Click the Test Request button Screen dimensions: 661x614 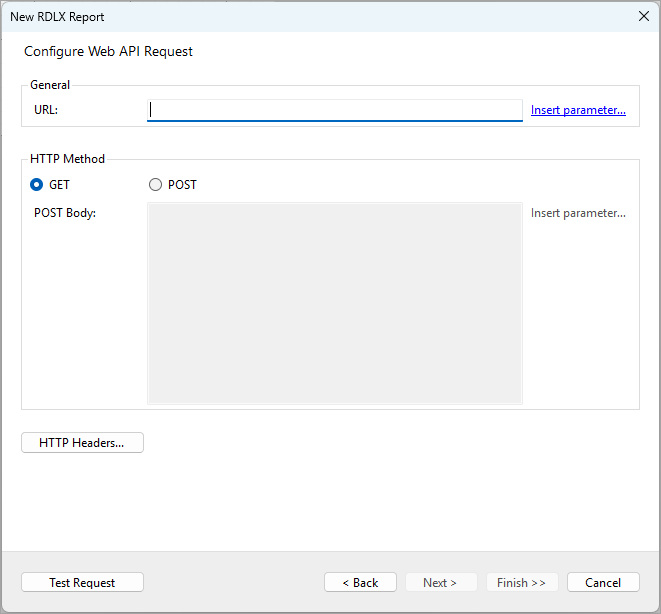(x=82, y=582)
